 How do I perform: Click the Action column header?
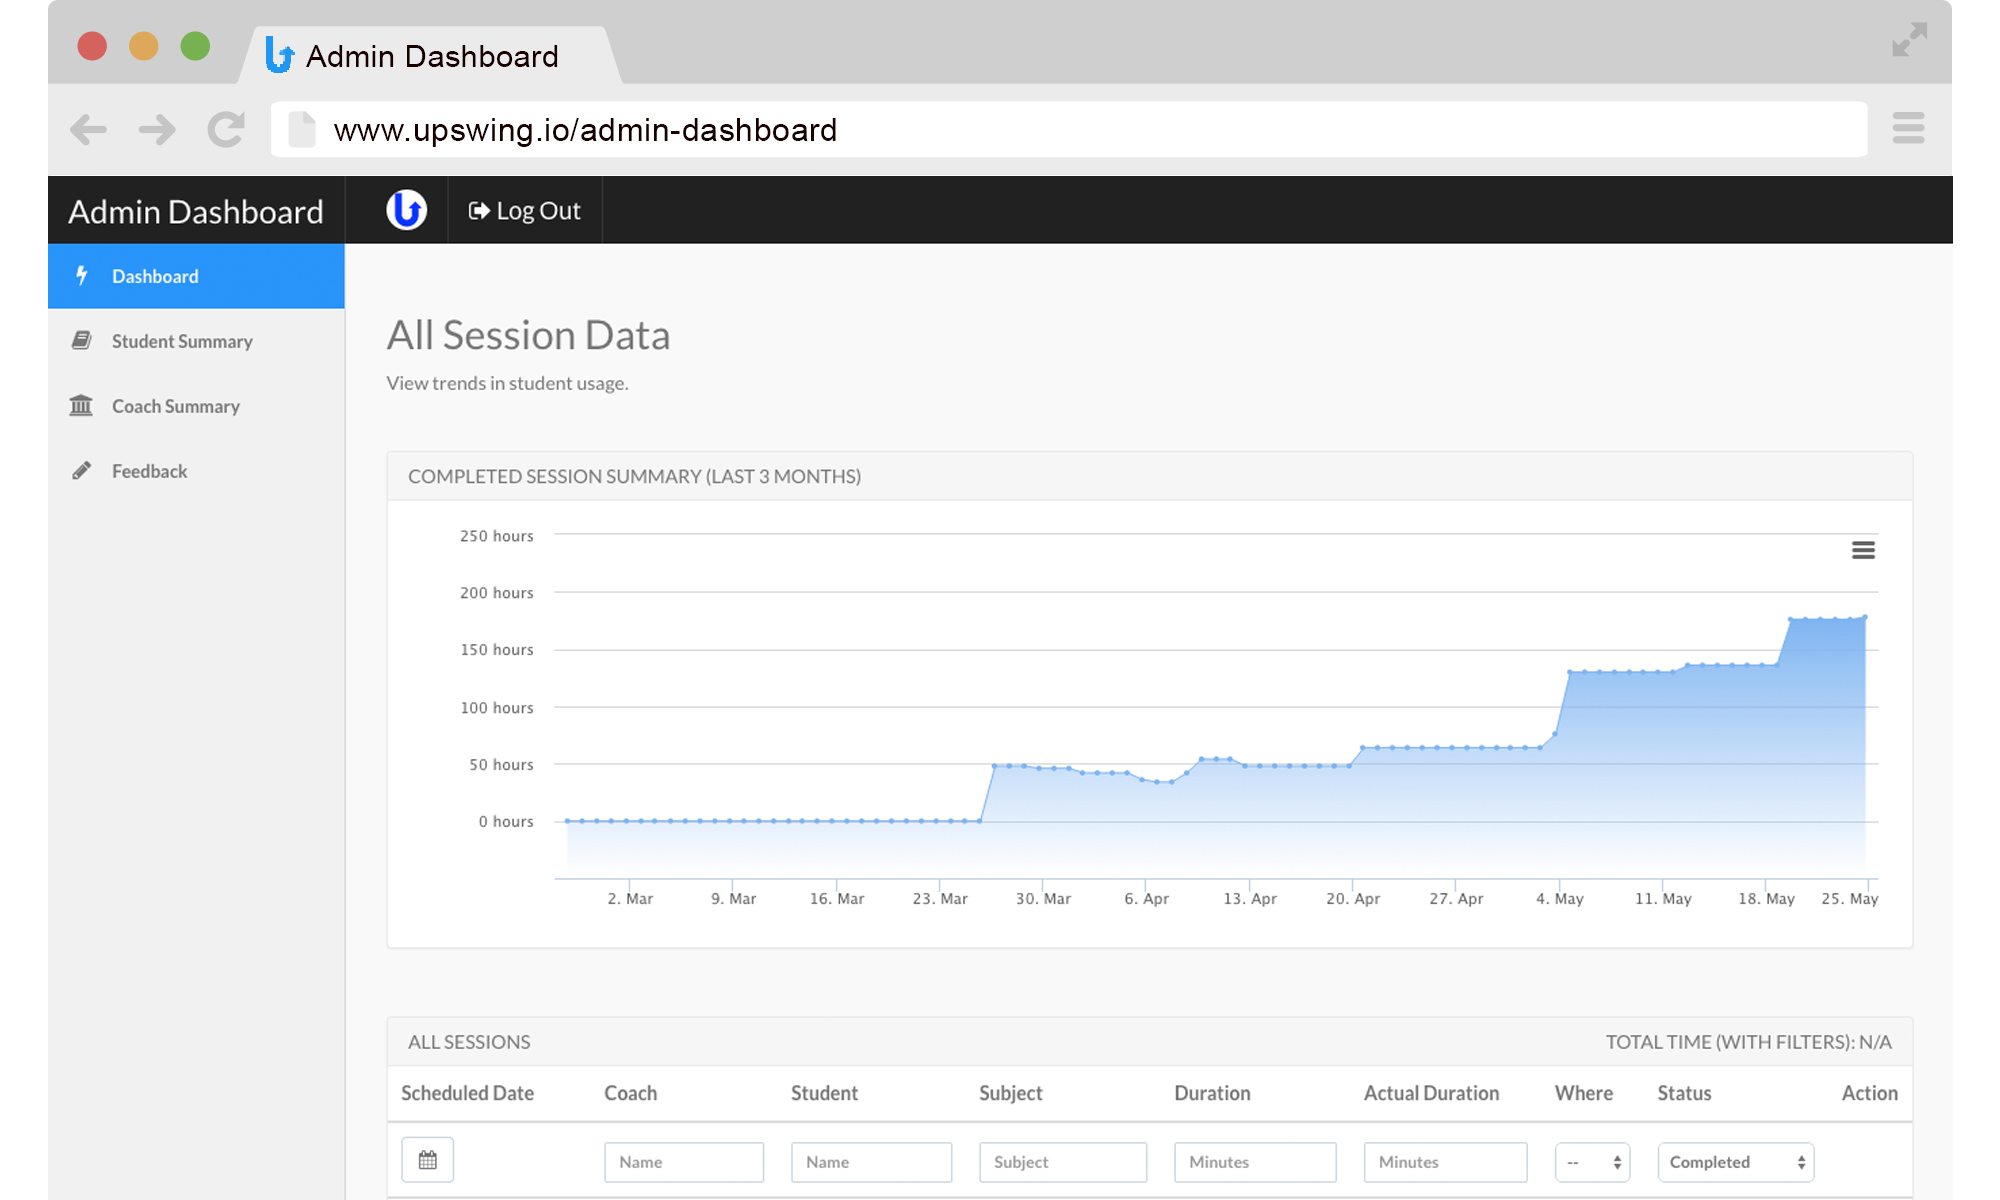click(1870, 1093)
